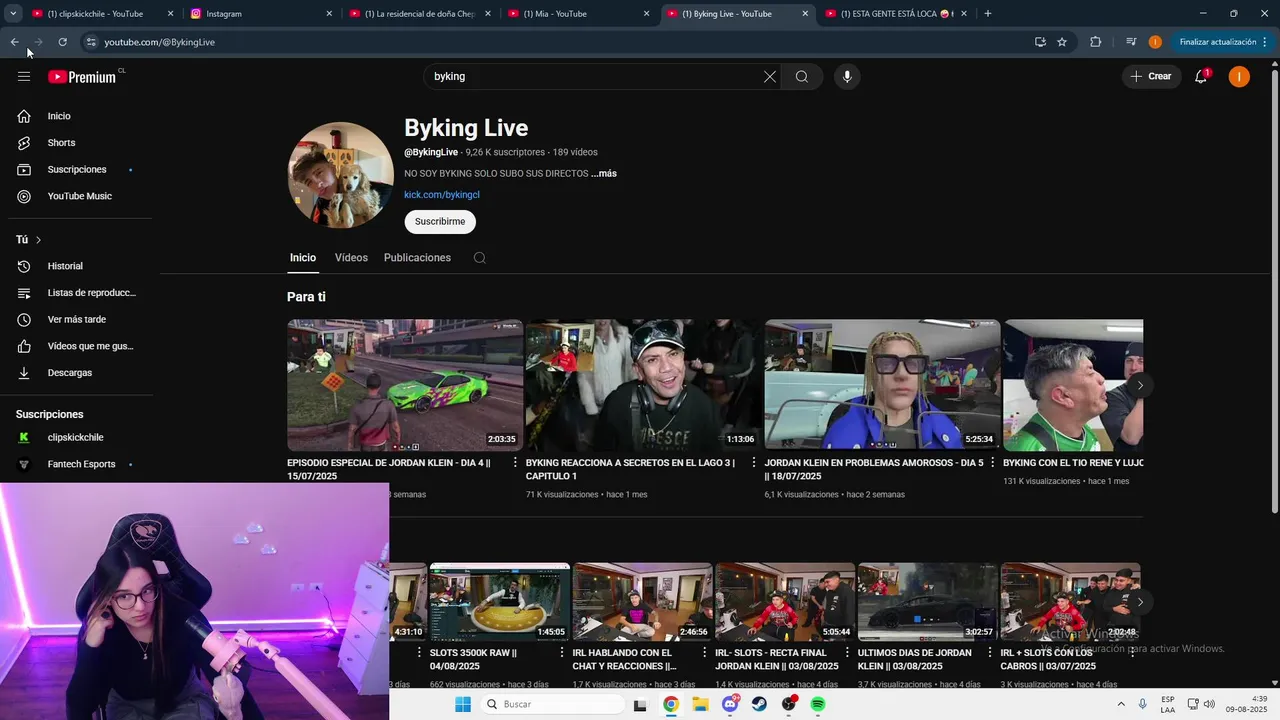Image resolution: width=1280 pixels, height=720 pixels.
Task: Play the SLOTS 3500K RAW thumbnail
Action: [x=500, y=601]
